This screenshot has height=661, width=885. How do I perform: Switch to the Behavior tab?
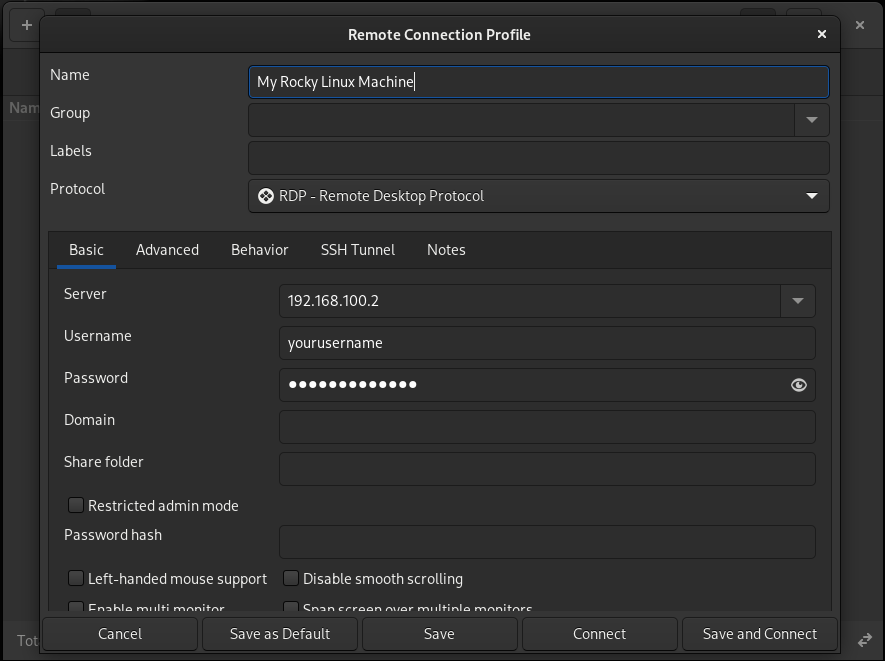tap(259, 250)
